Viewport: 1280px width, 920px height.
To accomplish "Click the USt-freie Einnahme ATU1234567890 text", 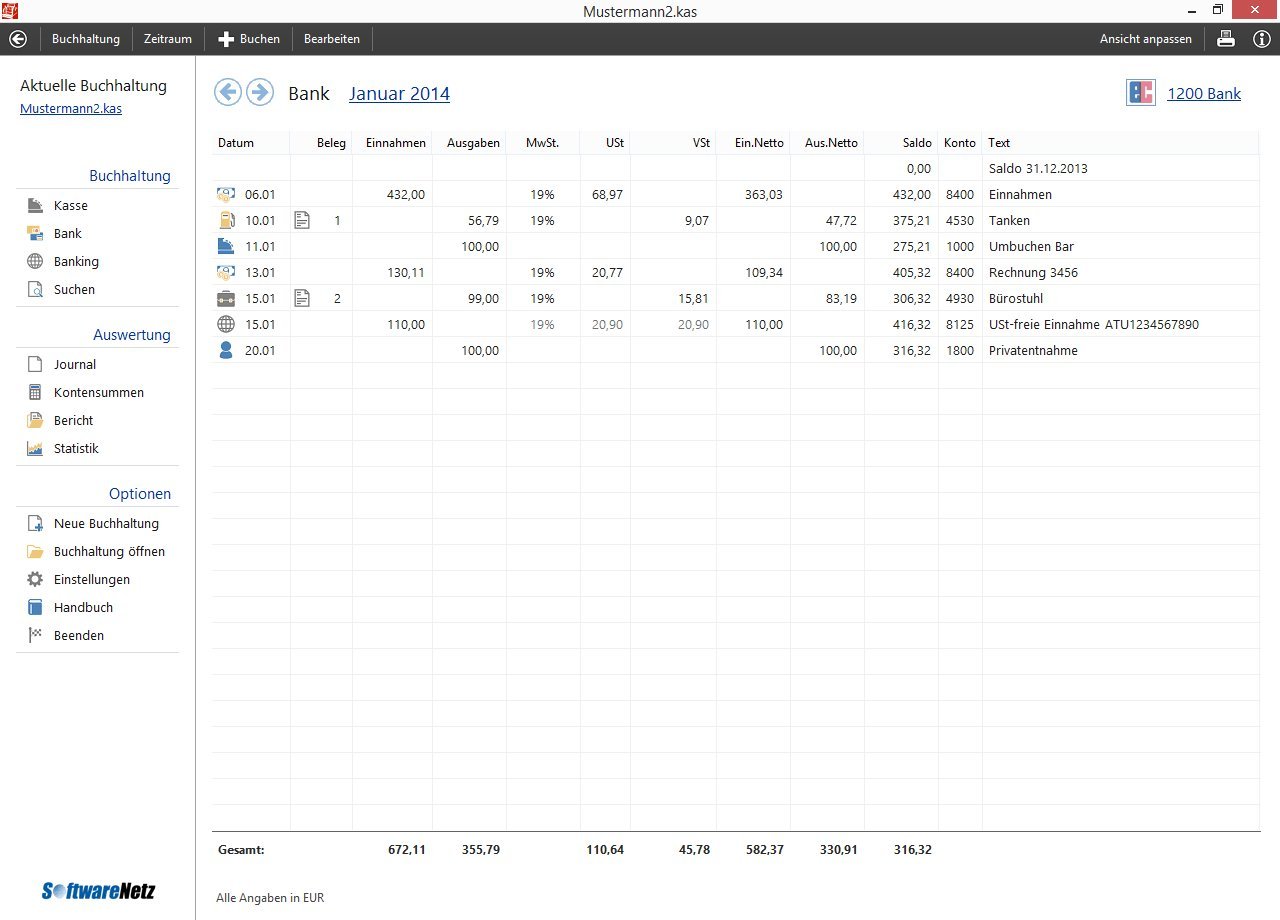I will 1093,325.
